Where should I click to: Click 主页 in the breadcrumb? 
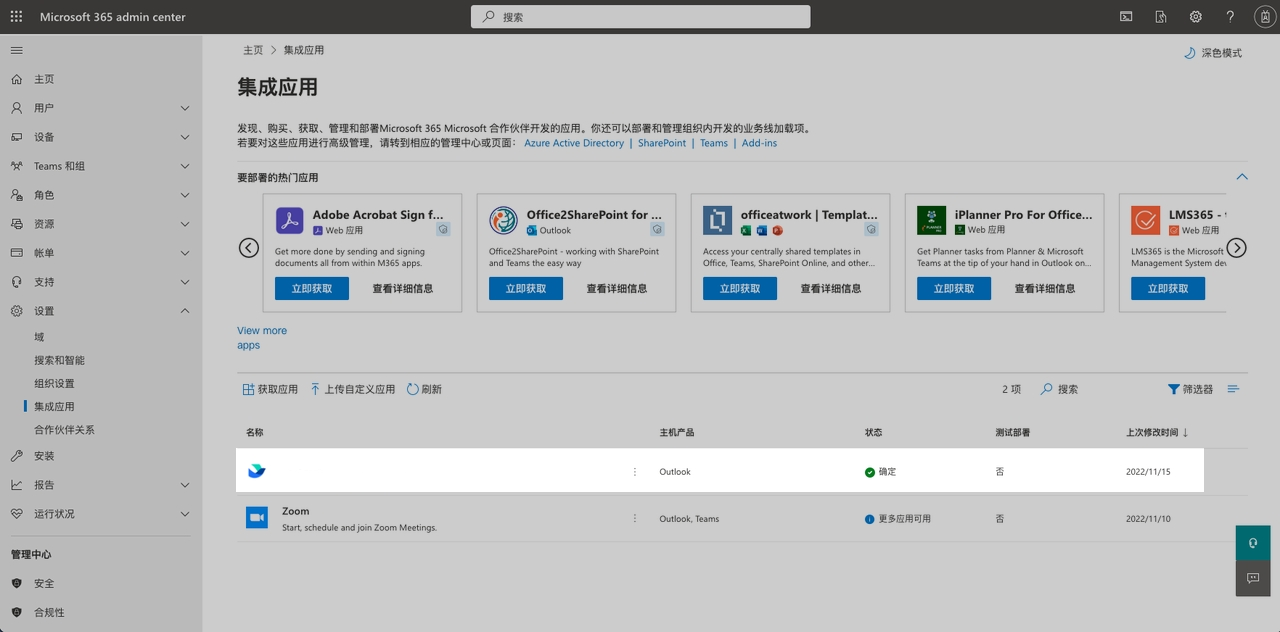[x=253, y=50]
